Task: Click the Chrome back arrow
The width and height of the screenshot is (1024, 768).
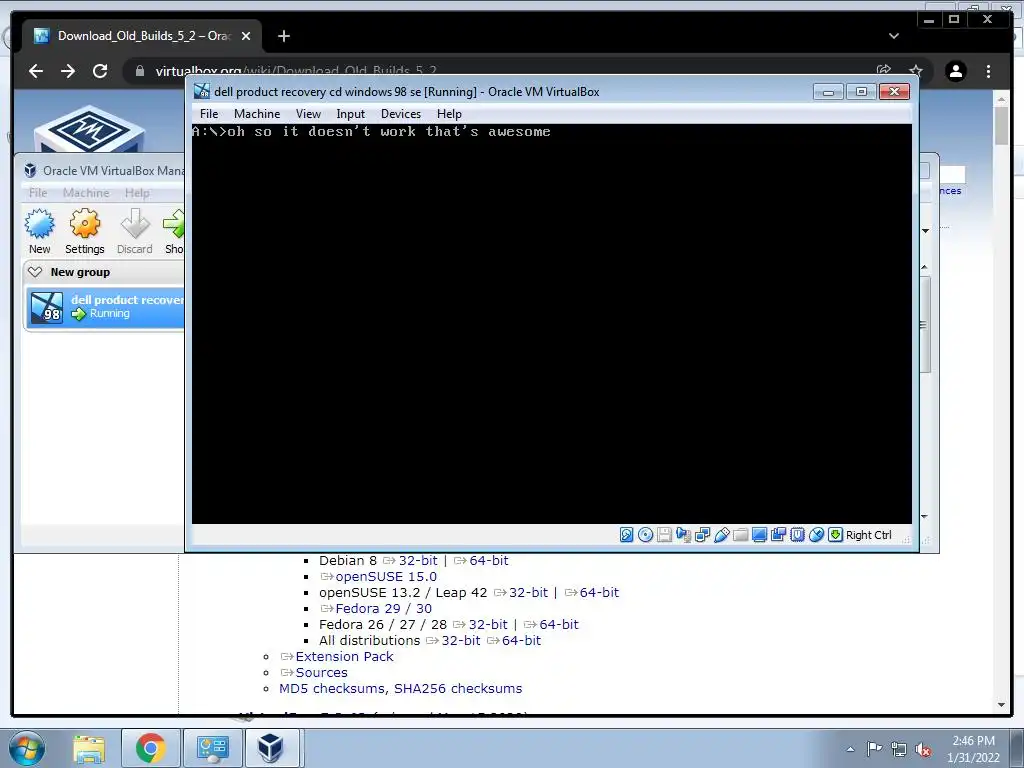Action: [36, 71]
